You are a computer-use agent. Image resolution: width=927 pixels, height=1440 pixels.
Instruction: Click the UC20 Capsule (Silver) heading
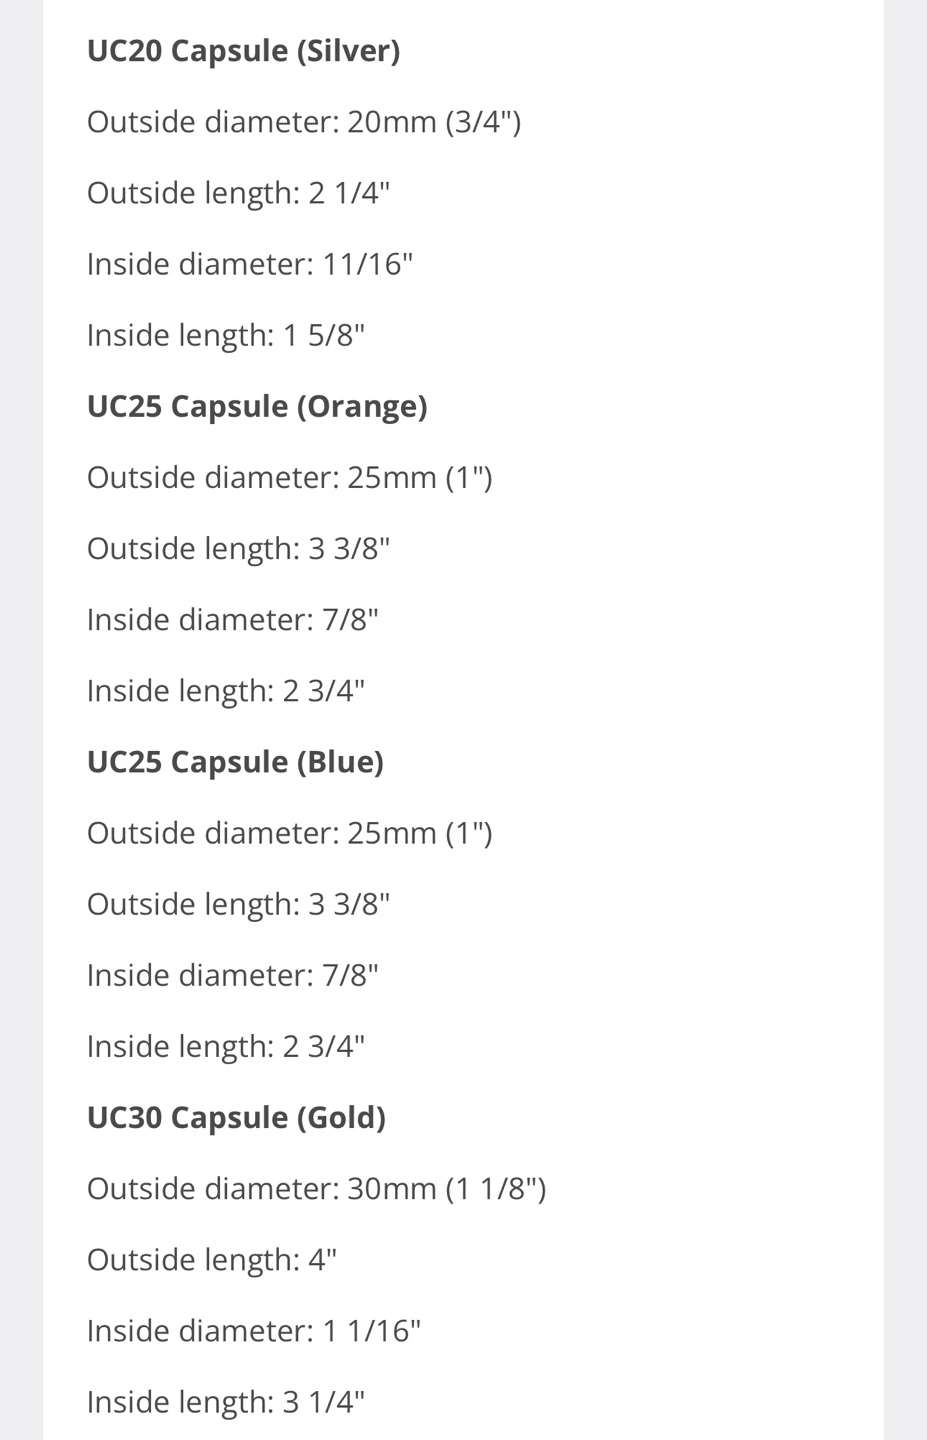tap(243, 51)
